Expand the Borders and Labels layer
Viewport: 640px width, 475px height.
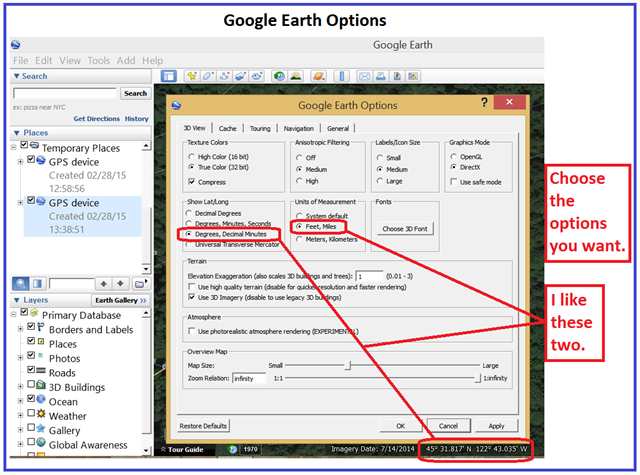point(20,329)
